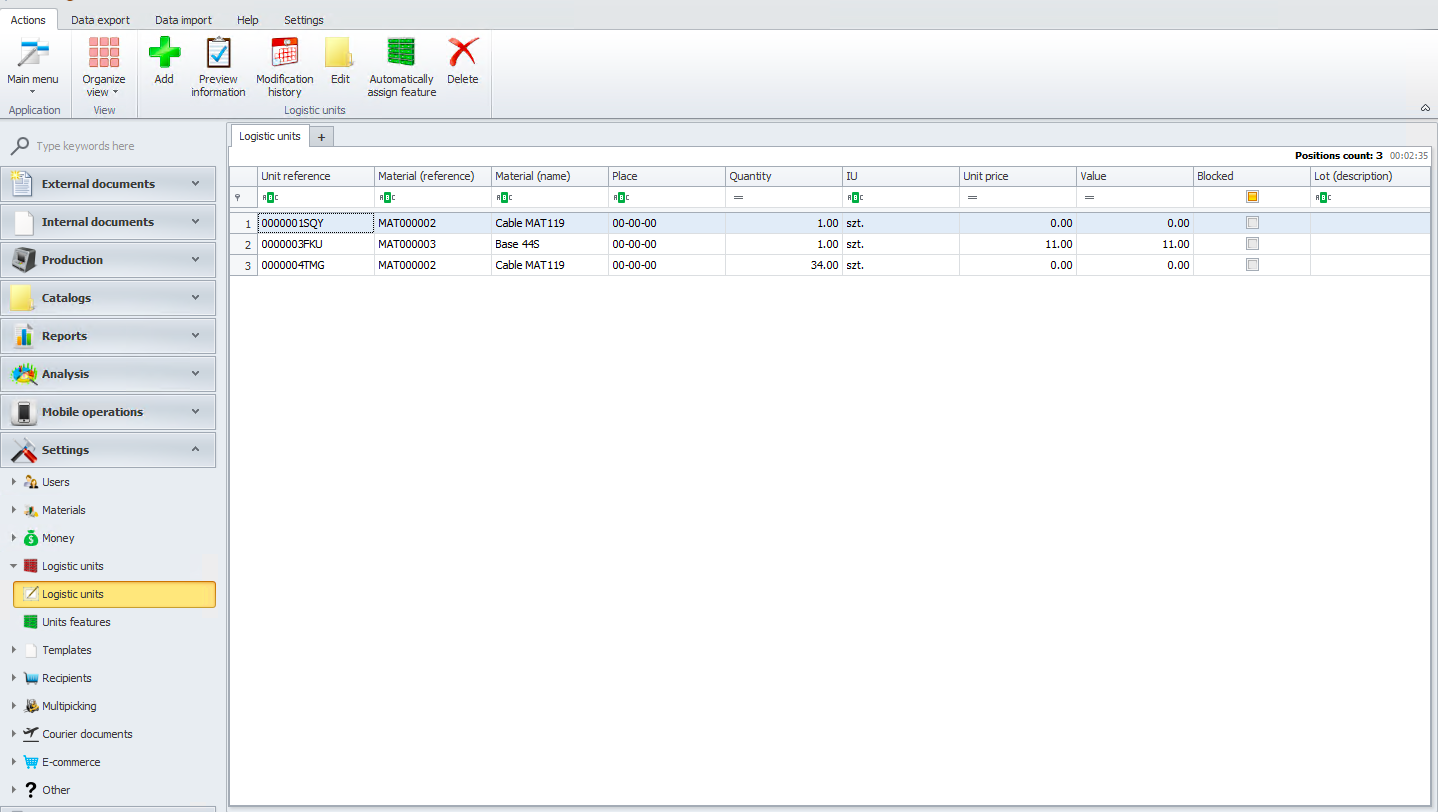This screenshot has height=812, width=1438.
Task: Open the Materials tree item
Action: tap(64, 510)
